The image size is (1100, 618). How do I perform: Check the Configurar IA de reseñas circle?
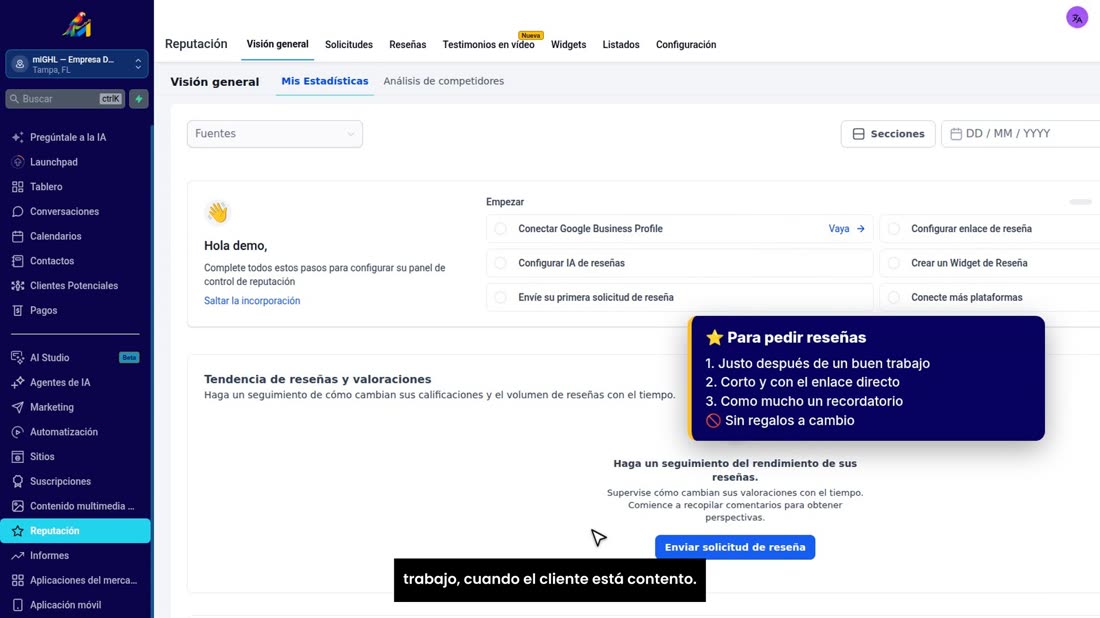(x=500, y=263)
